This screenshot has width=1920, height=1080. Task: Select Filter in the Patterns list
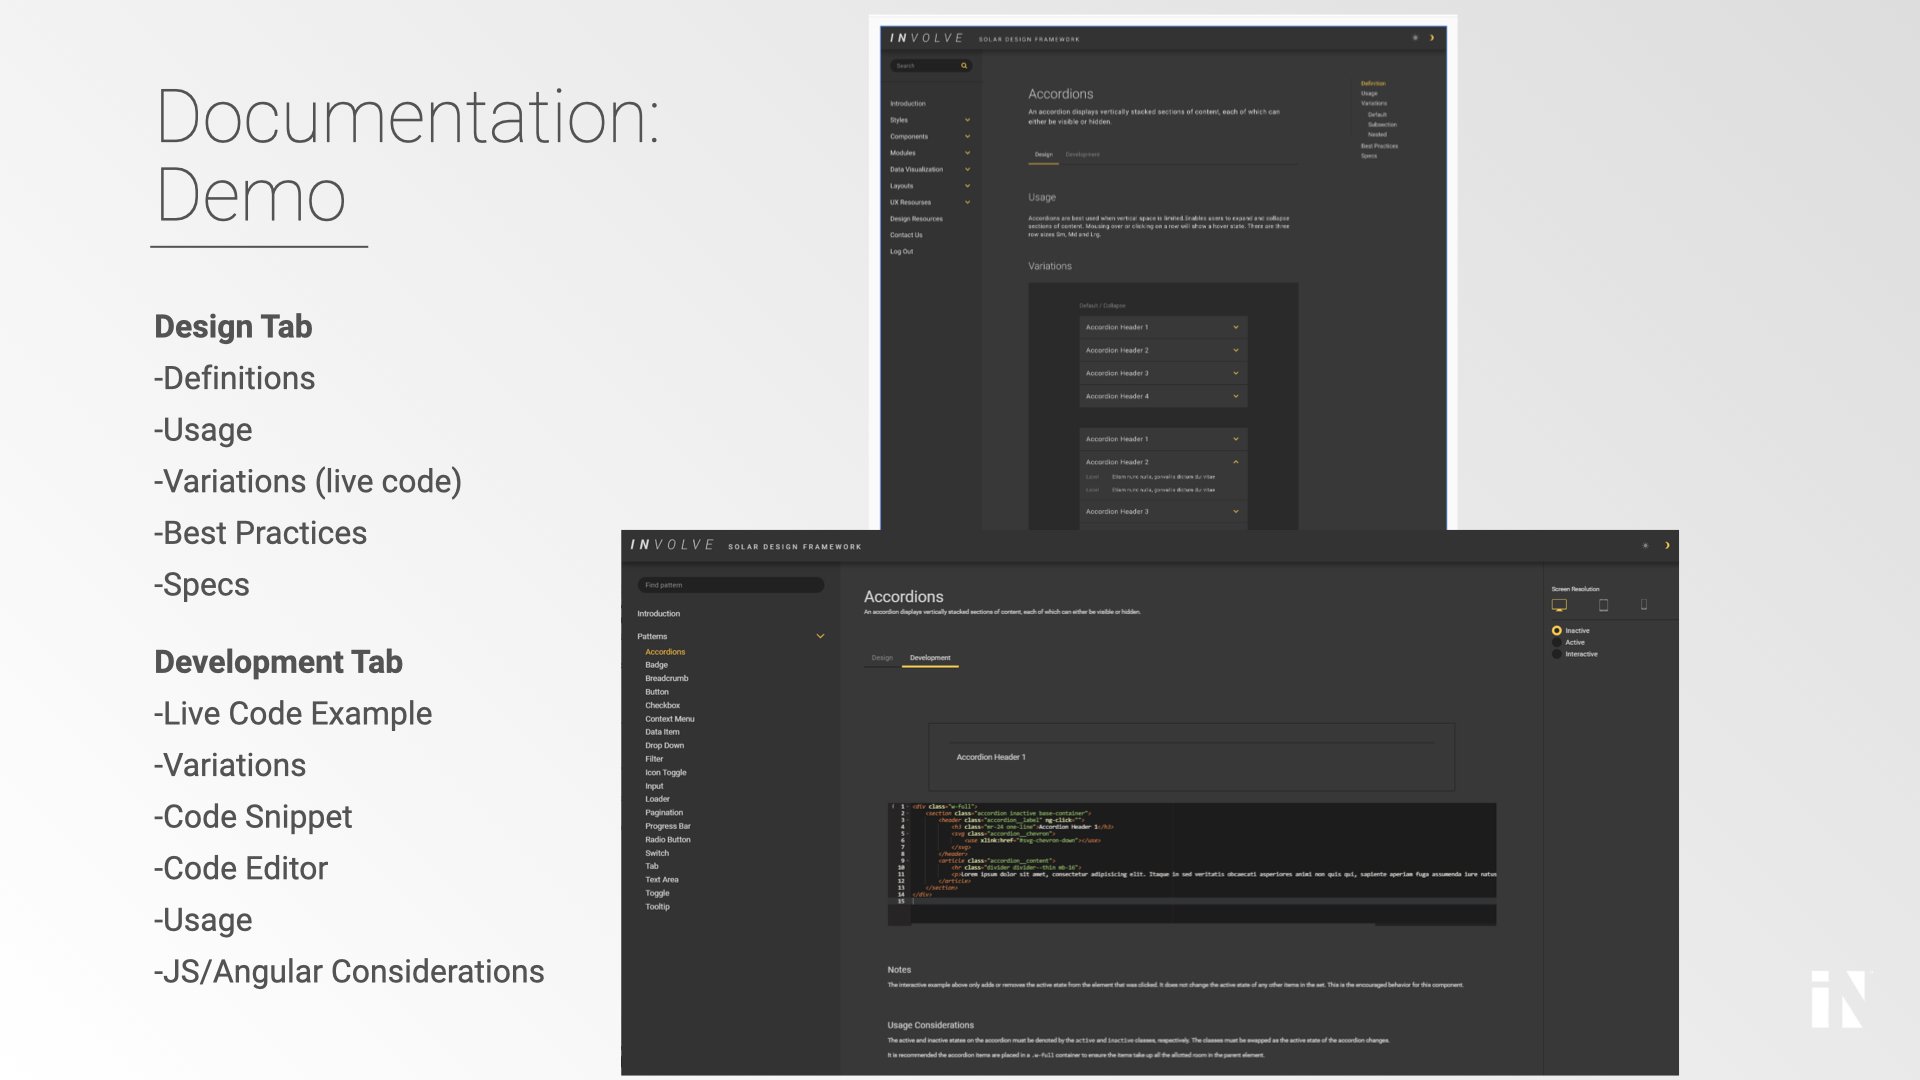(x=654, y=759)
